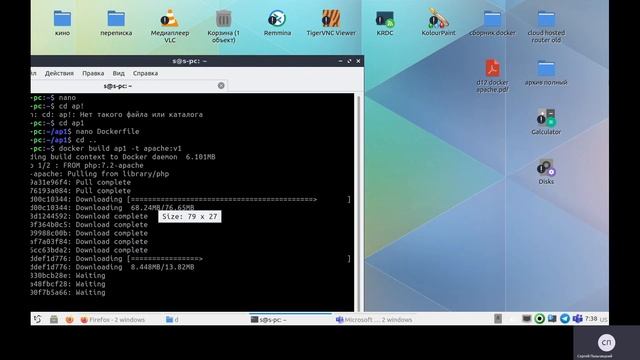Open the d12 docker apache.pdf file
Screen dimensions: 640x360
pyautogui.click(x=492, y=76)
